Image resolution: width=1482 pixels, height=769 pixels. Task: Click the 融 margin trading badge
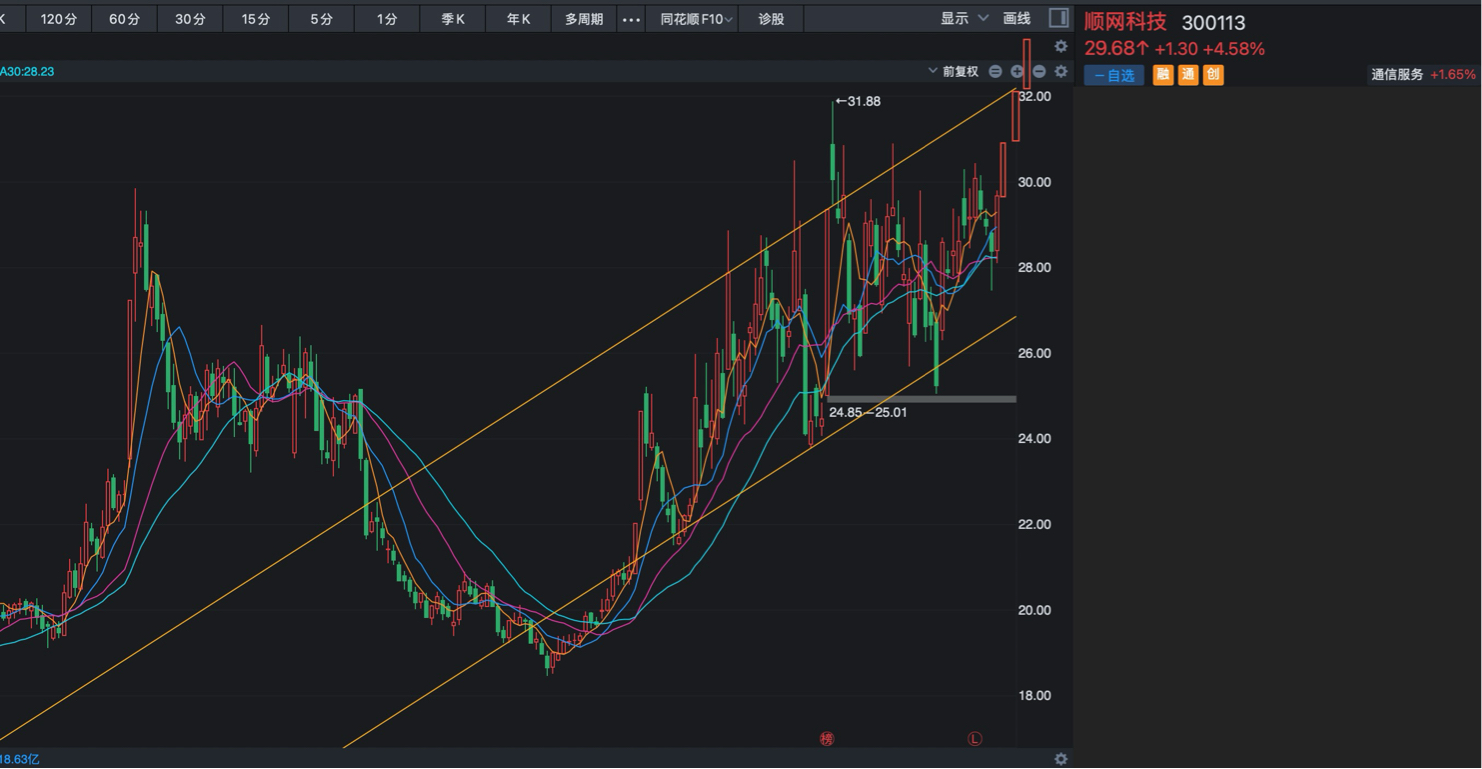point(1163,75)
